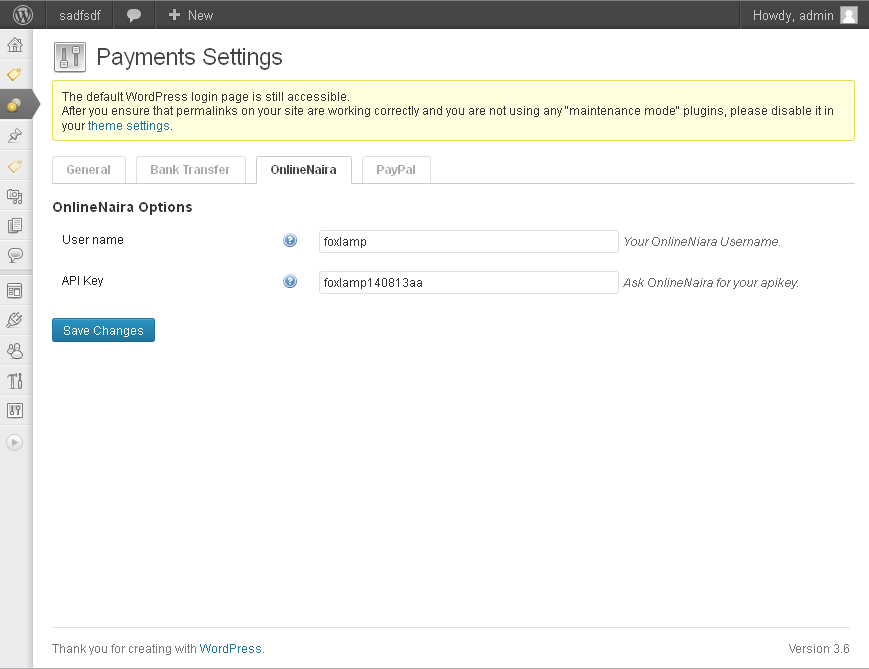Click the Save Changes button
Viewport: 869px width, 669px height.
pyautogui.click(x=103, y=330)
